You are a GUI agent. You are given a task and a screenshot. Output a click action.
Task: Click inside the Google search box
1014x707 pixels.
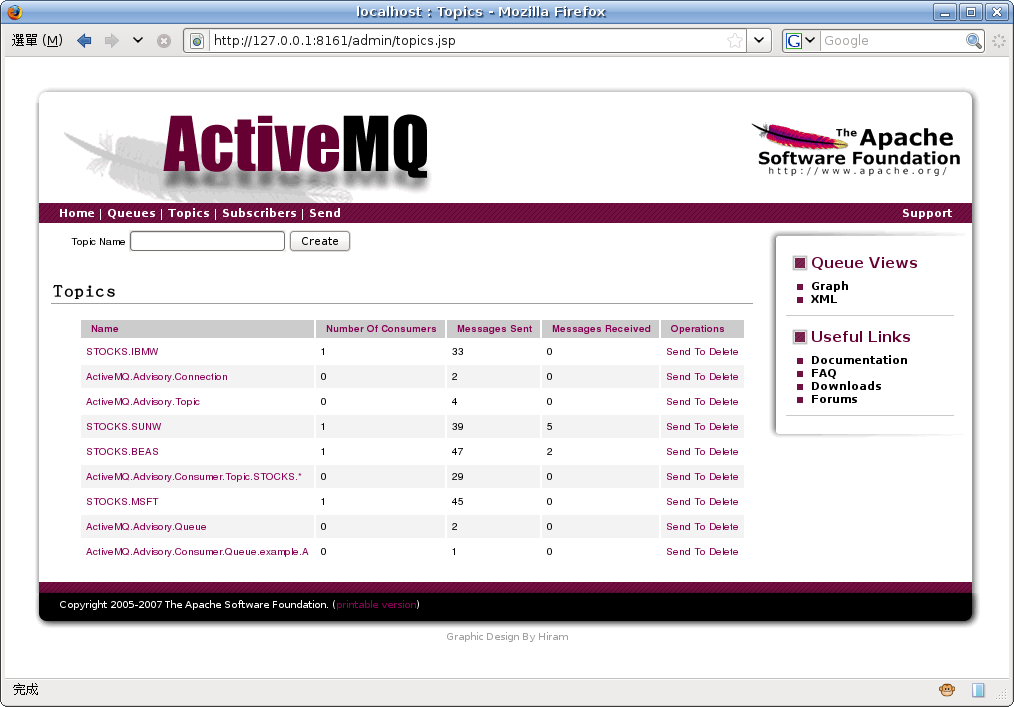click(x=892, y=41)
